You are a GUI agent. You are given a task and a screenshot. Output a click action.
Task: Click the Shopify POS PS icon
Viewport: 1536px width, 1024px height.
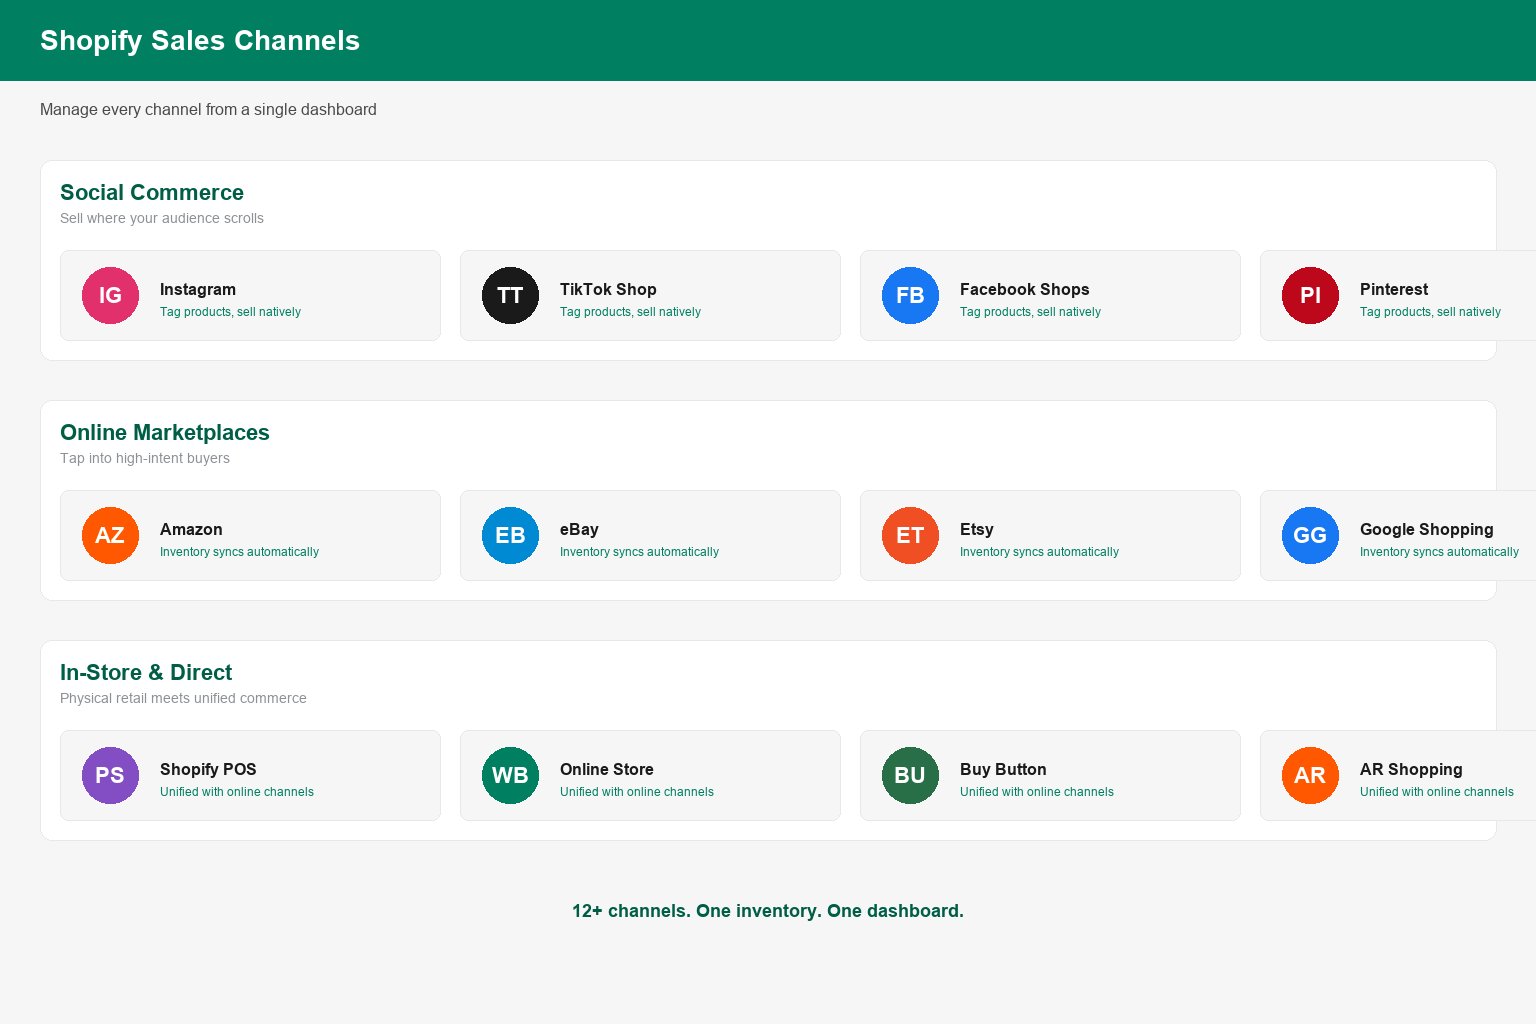[110, 775]
